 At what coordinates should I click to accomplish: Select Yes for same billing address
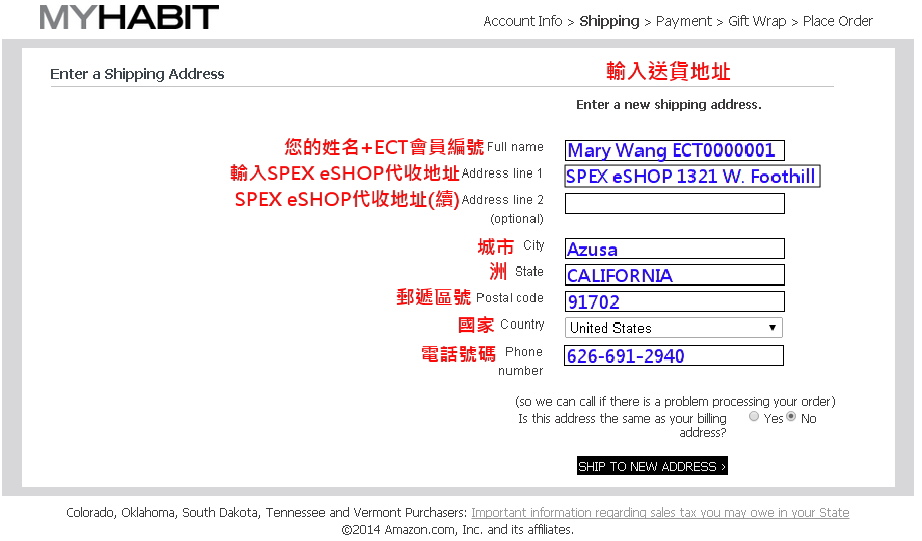[754, 416]
